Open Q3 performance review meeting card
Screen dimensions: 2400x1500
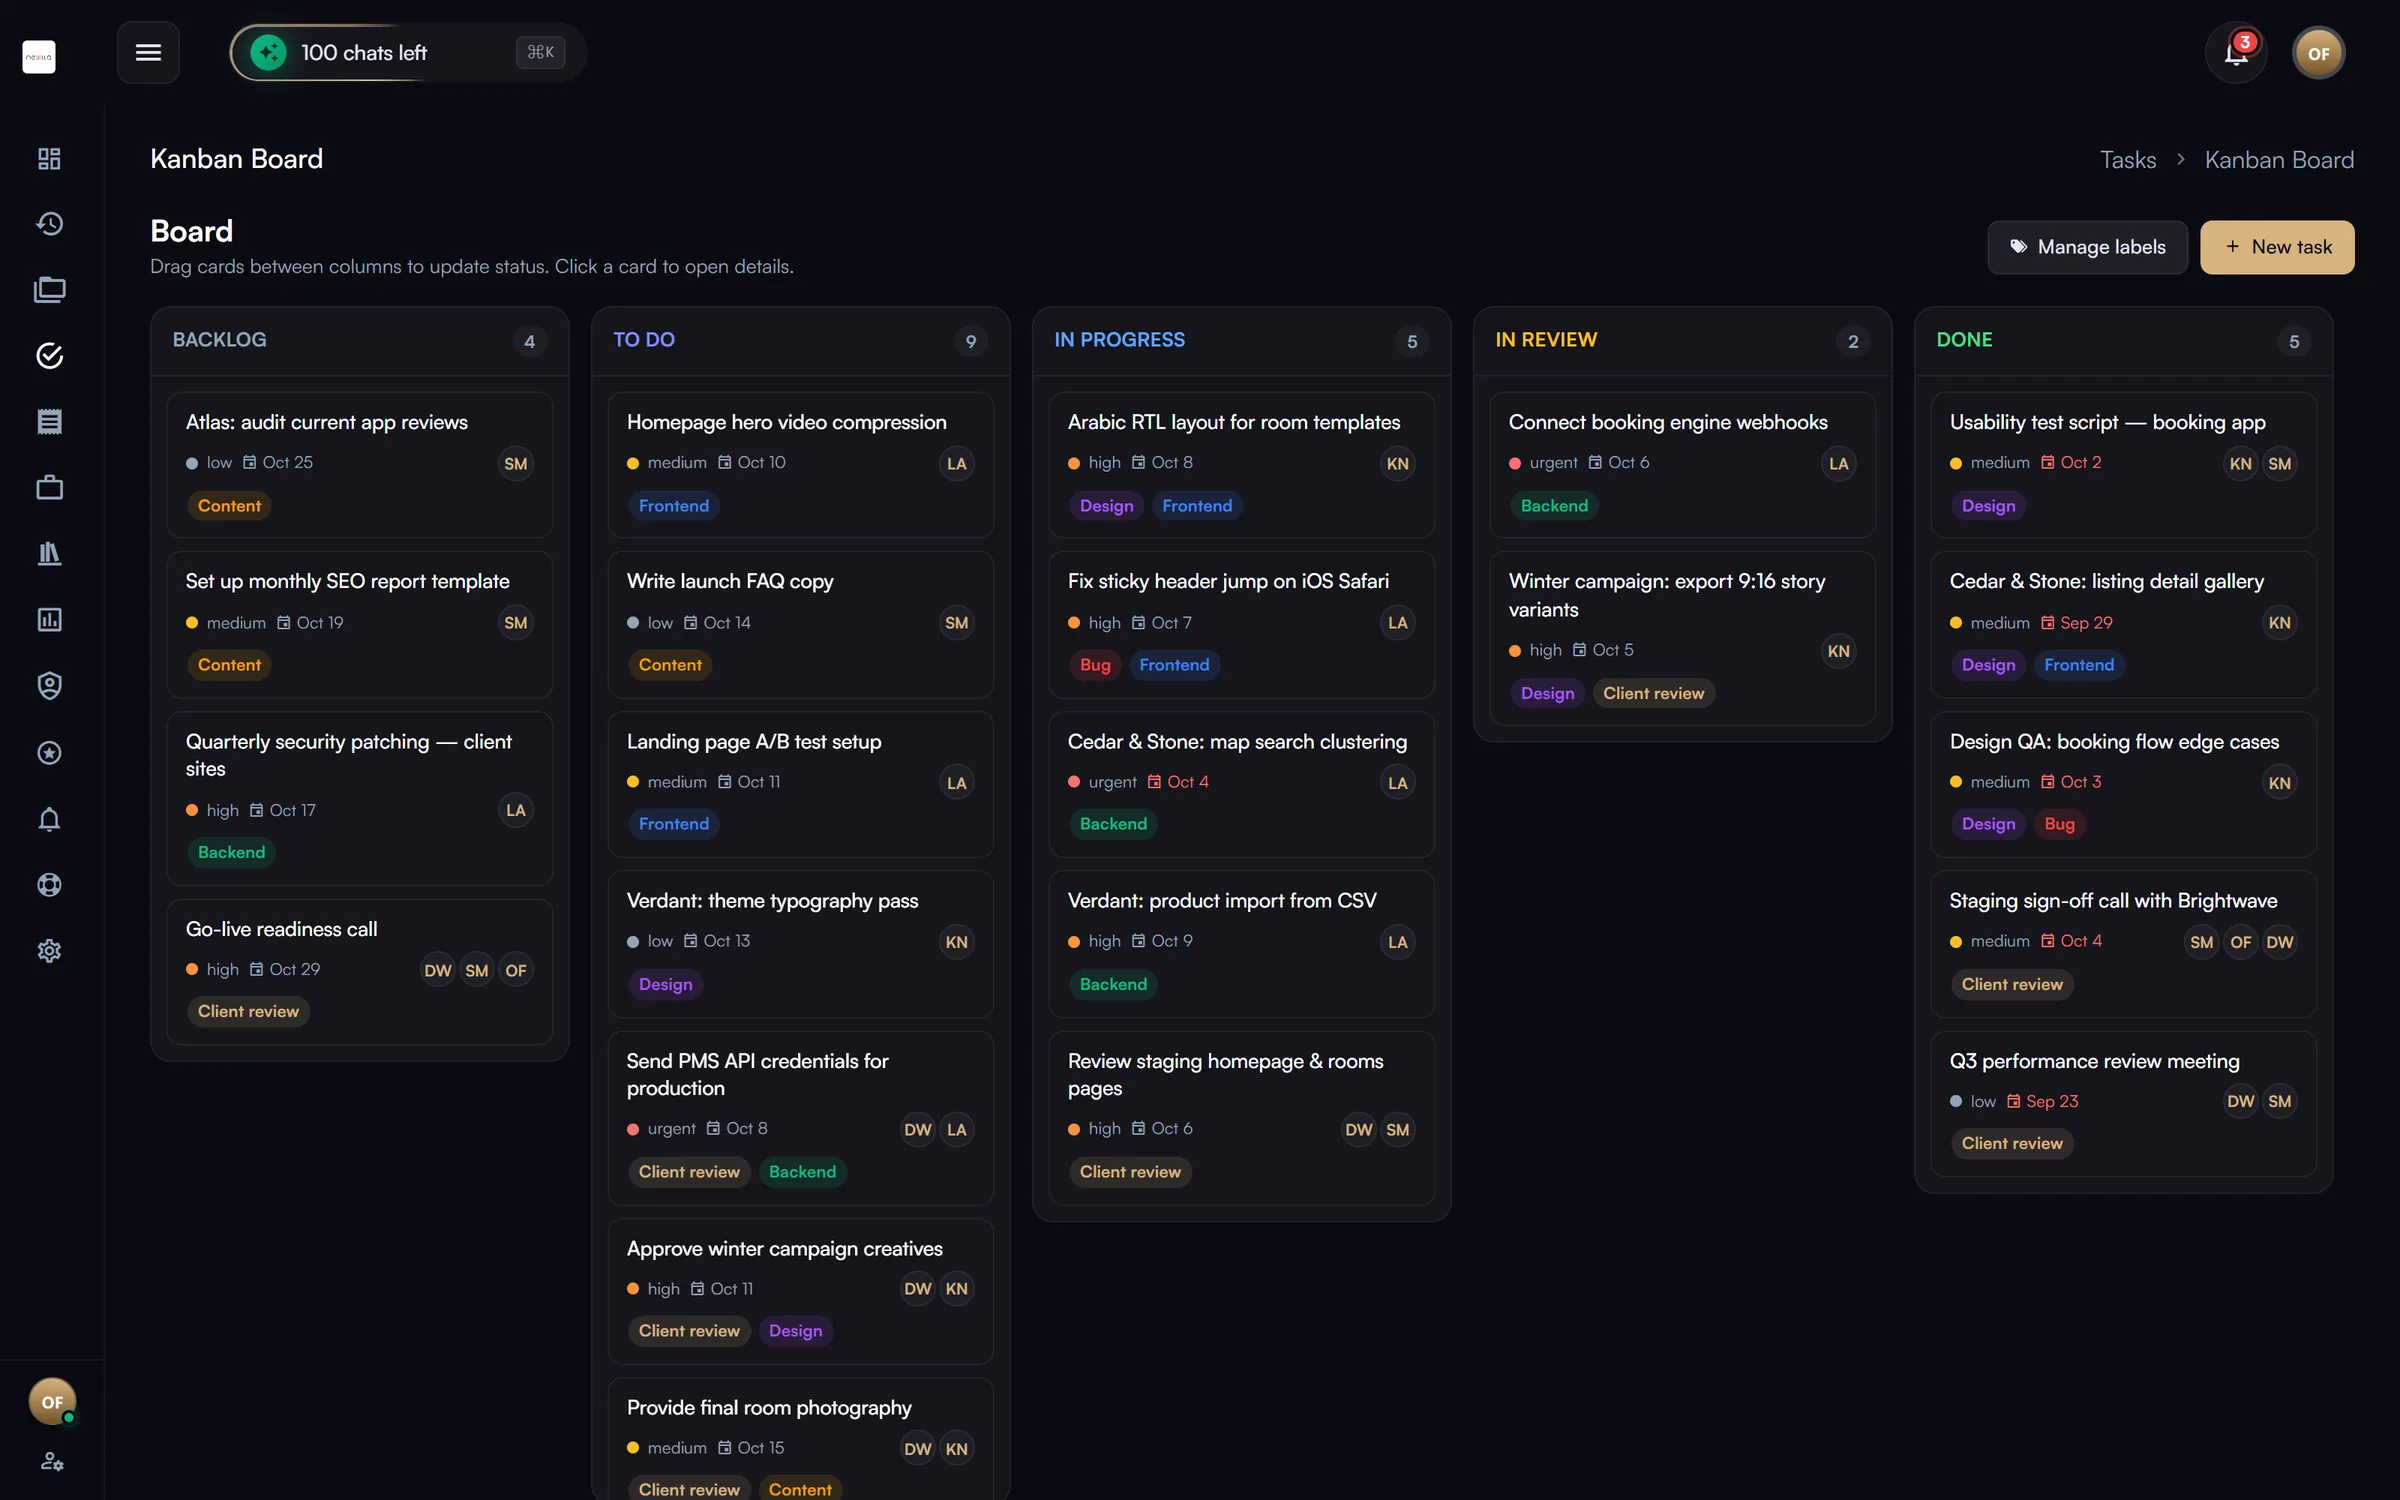click(2123, 1103)
